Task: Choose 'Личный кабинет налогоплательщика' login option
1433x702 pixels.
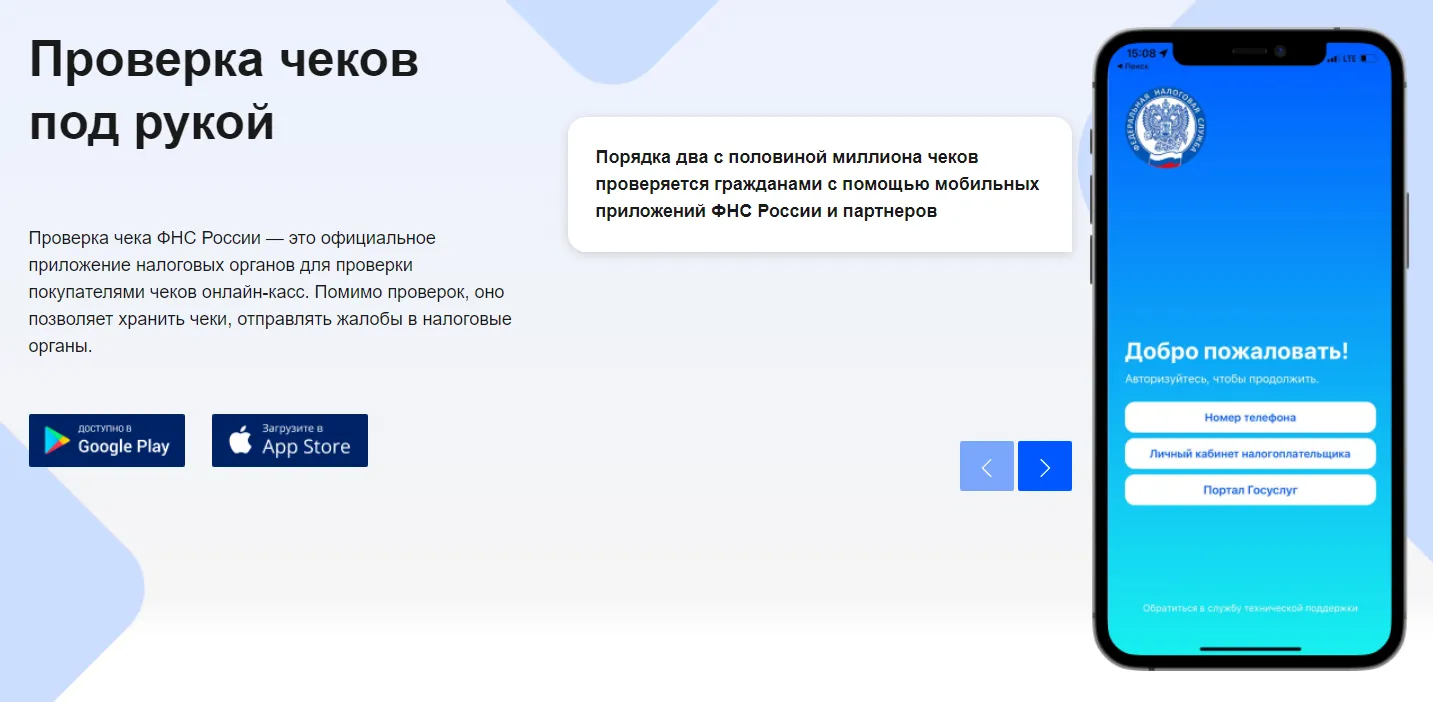Action: (x=1250, y=453)
